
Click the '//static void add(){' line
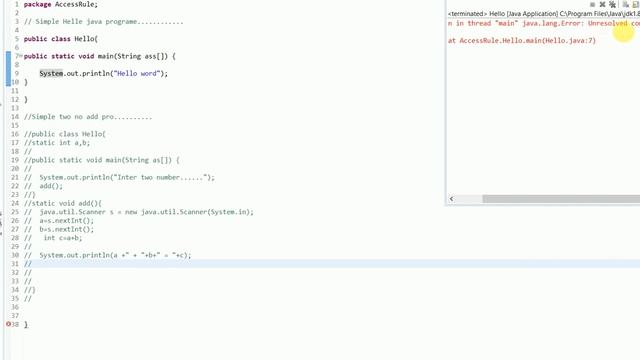coord(62,203)
